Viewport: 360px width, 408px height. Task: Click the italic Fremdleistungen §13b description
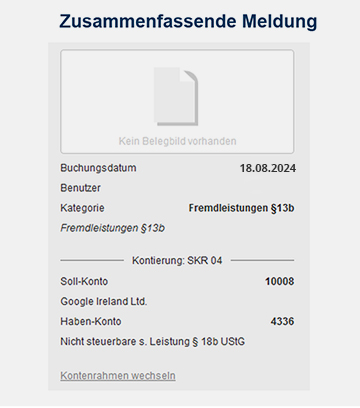pos(113,228)
